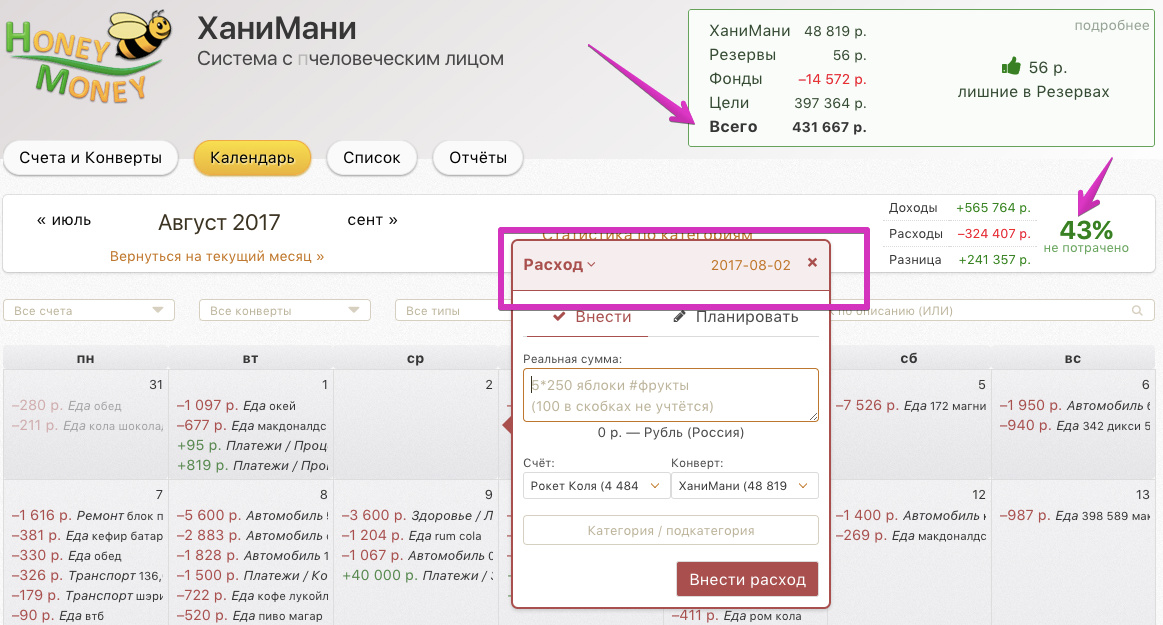The width and height of the screenshot is (1163, 625).
Task: Open the Список view
Action: pyautogui.click(x=371, y=158)
